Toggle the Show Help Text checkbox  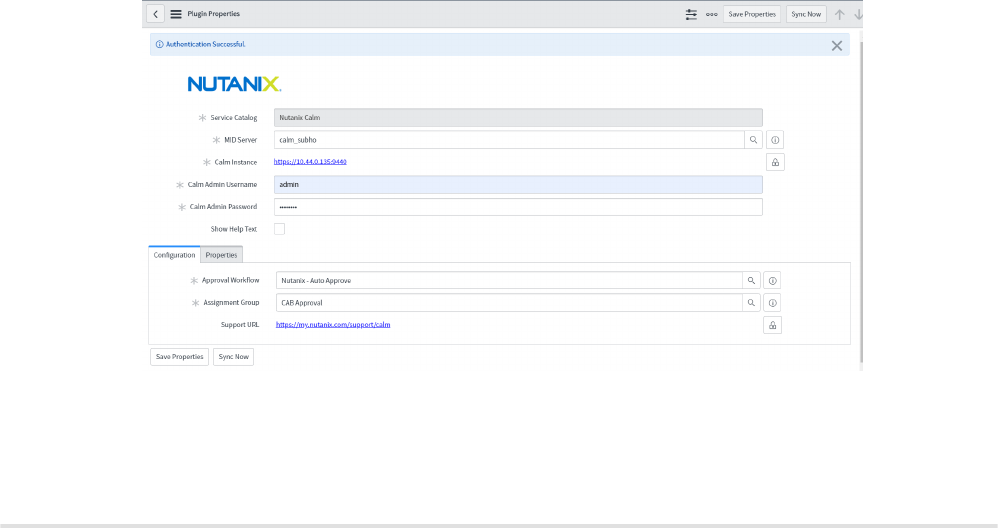point(279,229)
